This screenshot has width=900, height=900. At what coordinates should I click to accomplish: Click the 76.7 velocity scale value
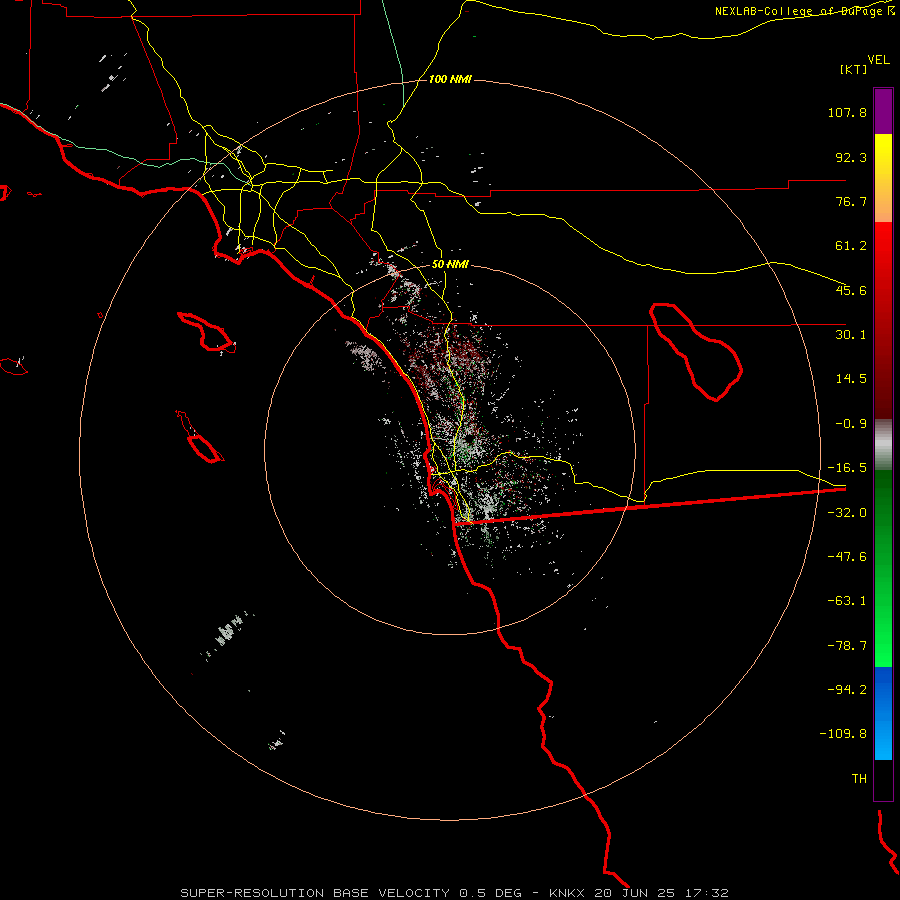851,201
